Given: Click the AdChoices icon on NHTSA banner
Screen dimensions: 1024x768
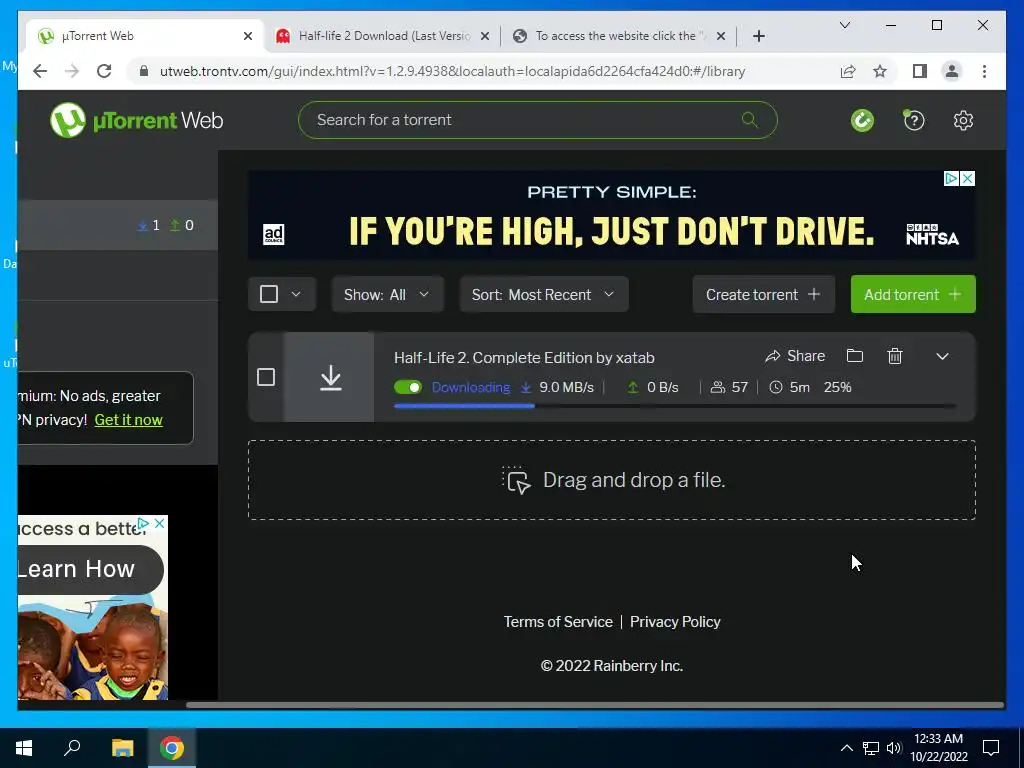Looking at the screenshot, I should tap(952, 178).
